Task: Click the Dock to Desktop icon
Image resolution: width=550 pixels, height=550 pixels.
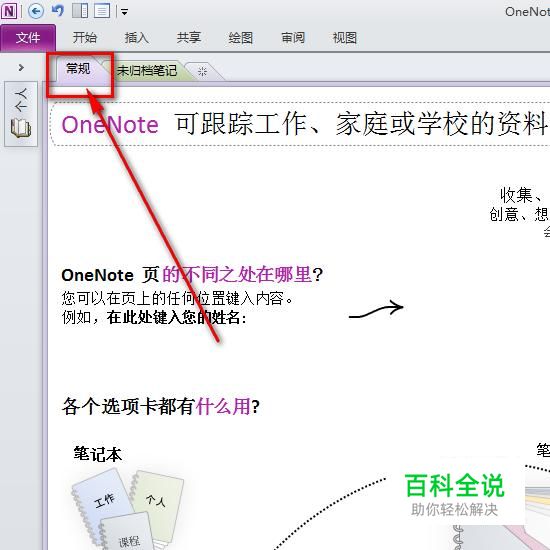Action: click(x=80, y=11)
